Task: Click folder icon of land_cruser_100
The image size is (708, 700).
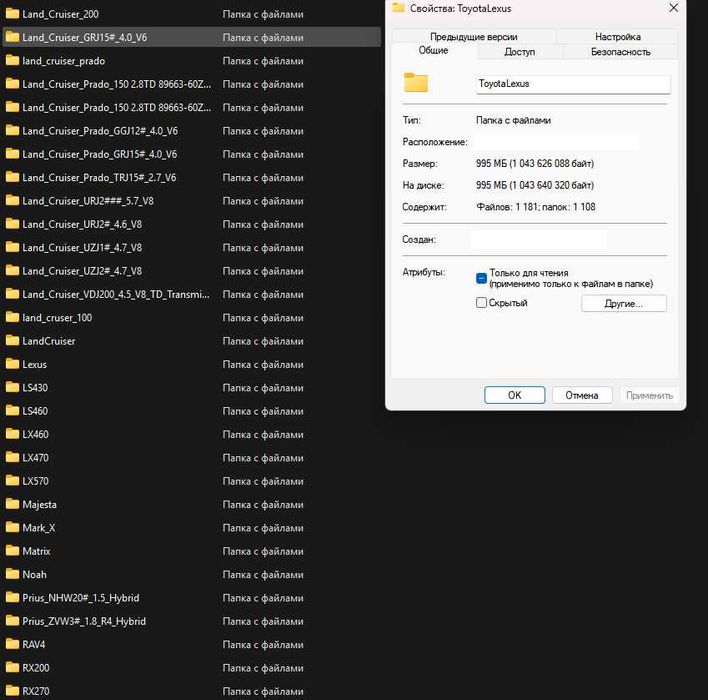Action: (x=12, y=317)
